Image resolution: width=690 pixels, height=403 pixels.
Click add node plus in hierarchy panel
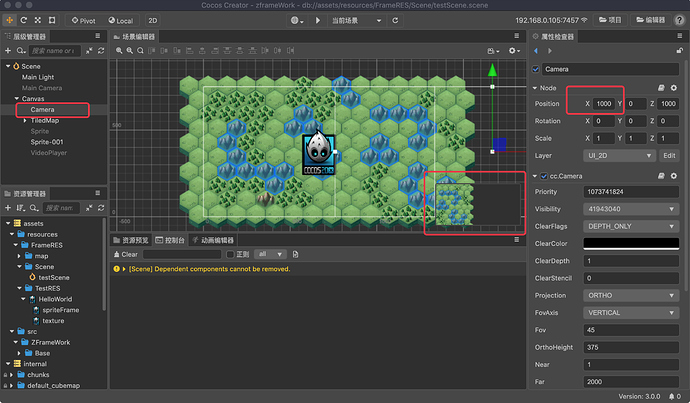point(8,50)
